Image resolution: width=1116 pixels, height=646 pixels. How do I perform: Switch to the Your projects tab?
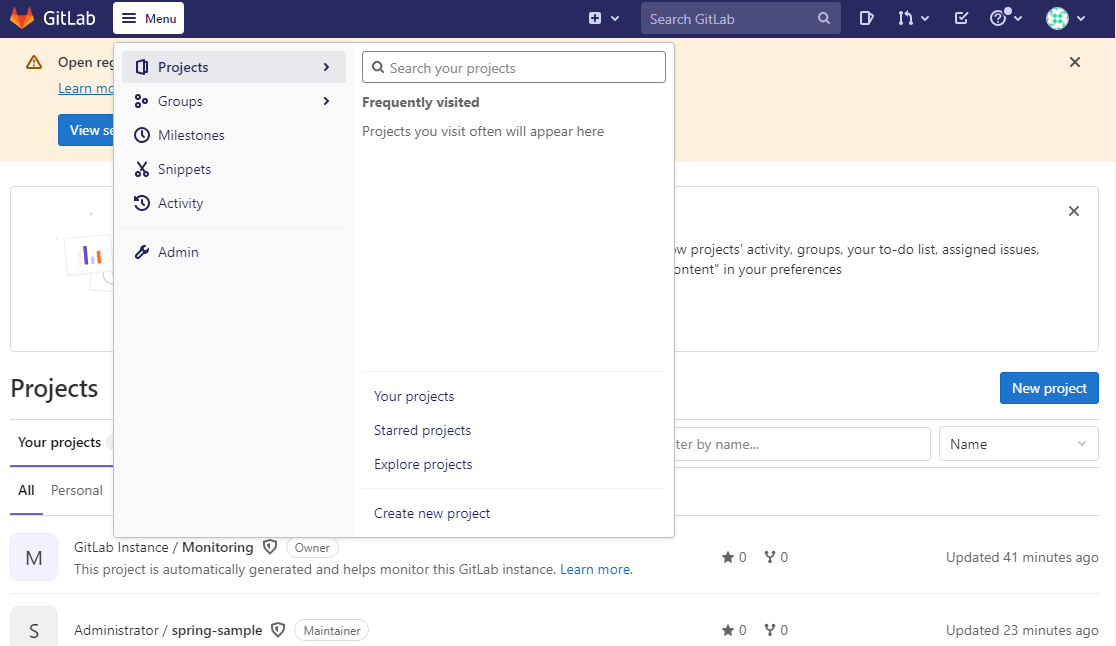tap(59, 443)
